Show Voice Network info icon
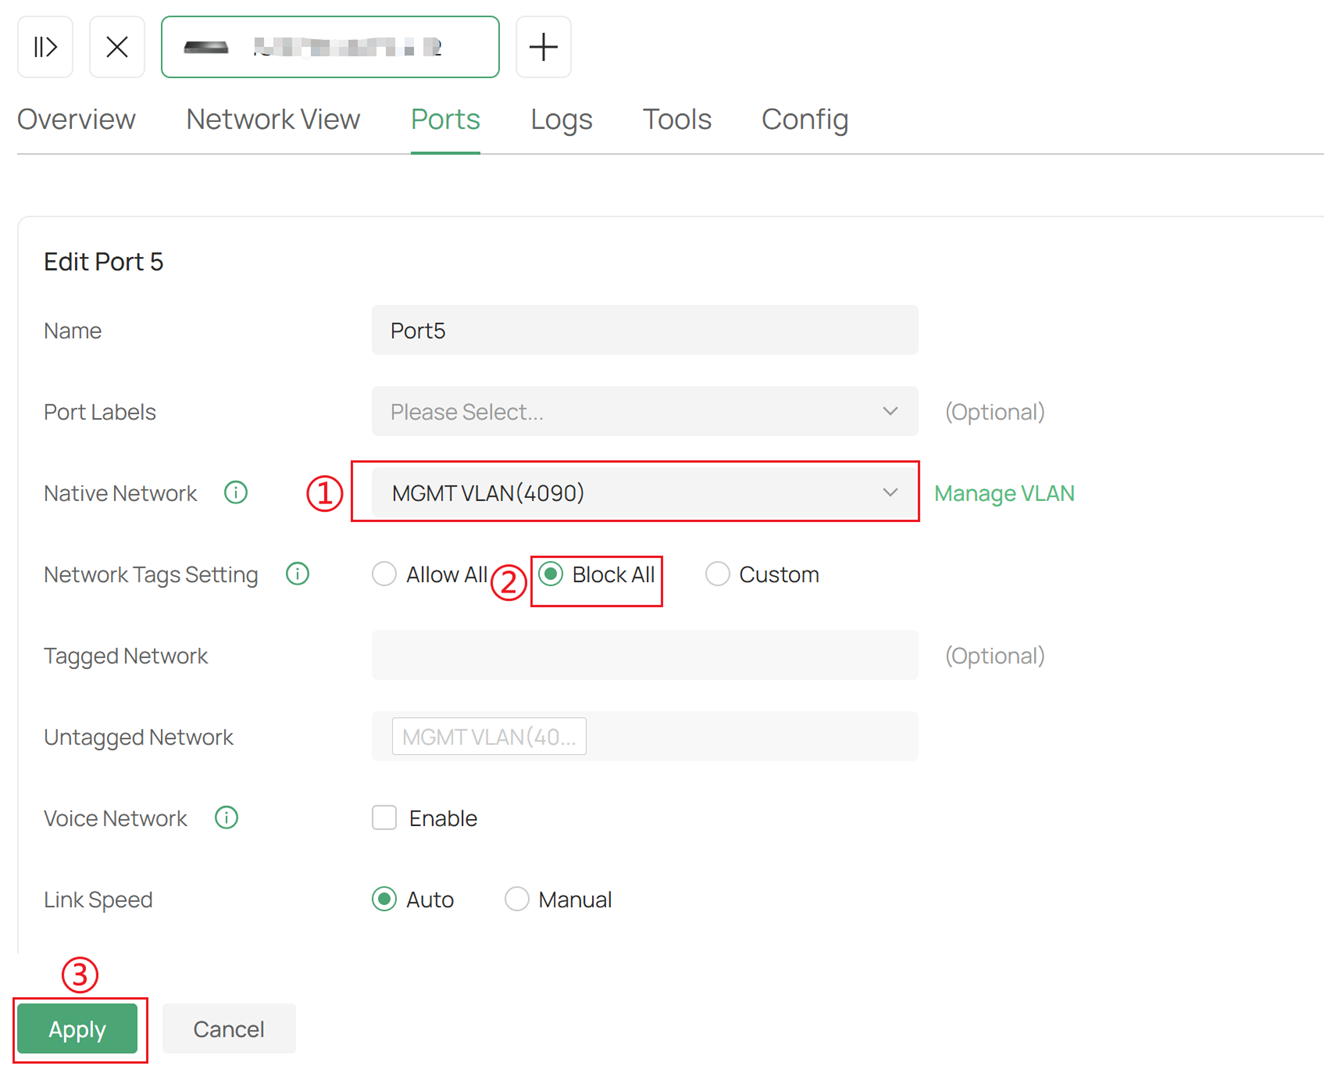Viewport: 1324px width, 1066px height. tap(227, 818)
